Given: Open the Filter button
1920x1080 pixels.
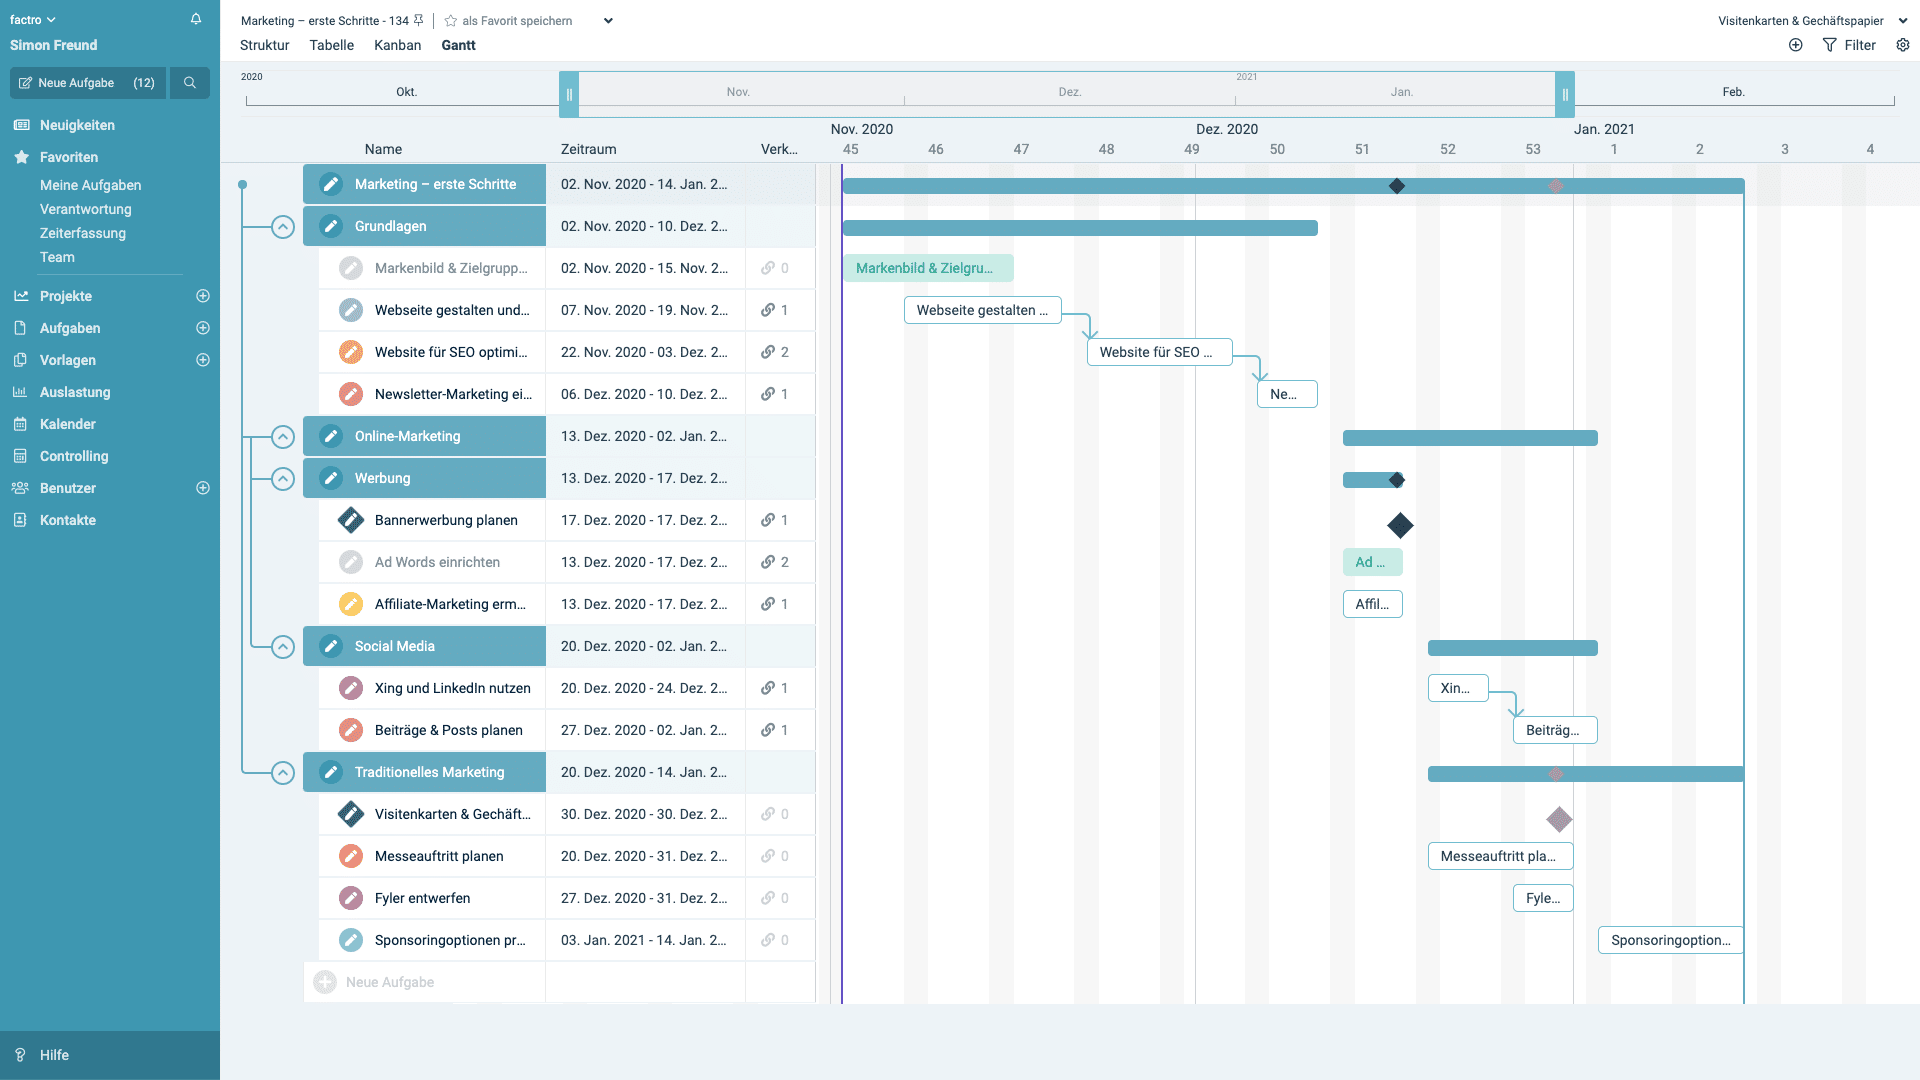Looking at the screenshot, I should point(1849,45).
